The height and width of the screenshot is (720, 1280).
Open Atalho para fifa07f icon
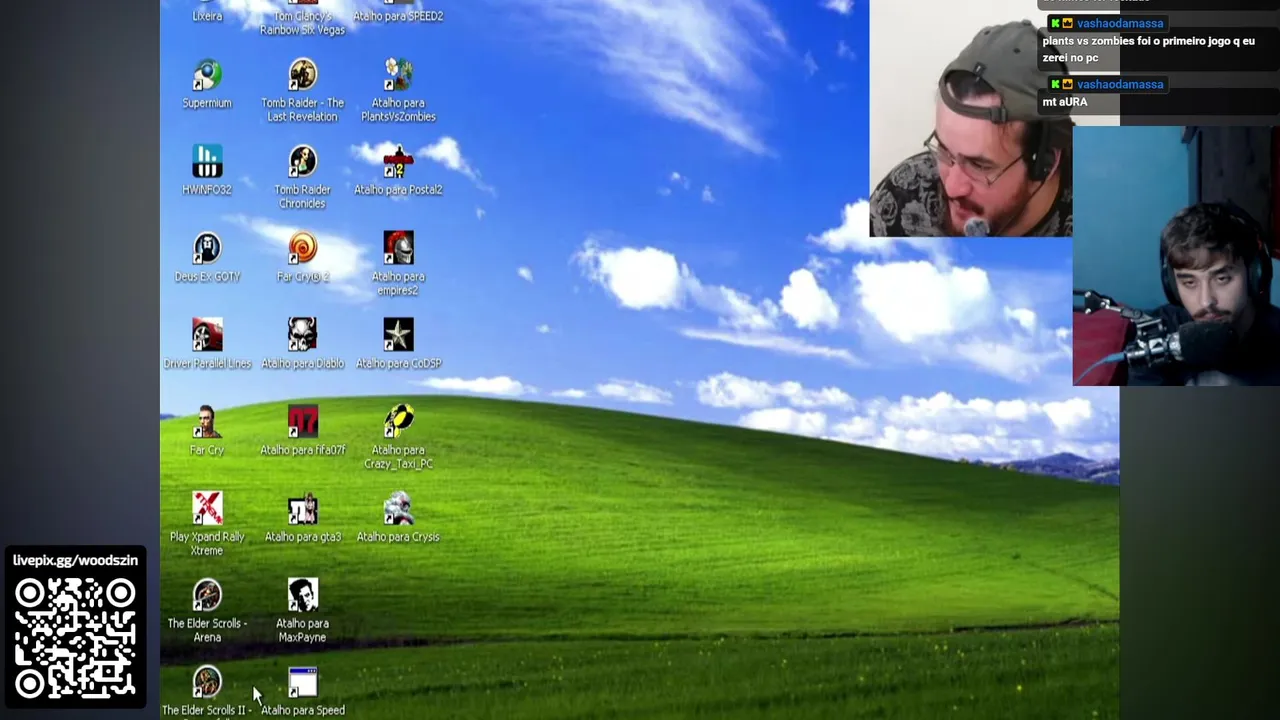302,432
